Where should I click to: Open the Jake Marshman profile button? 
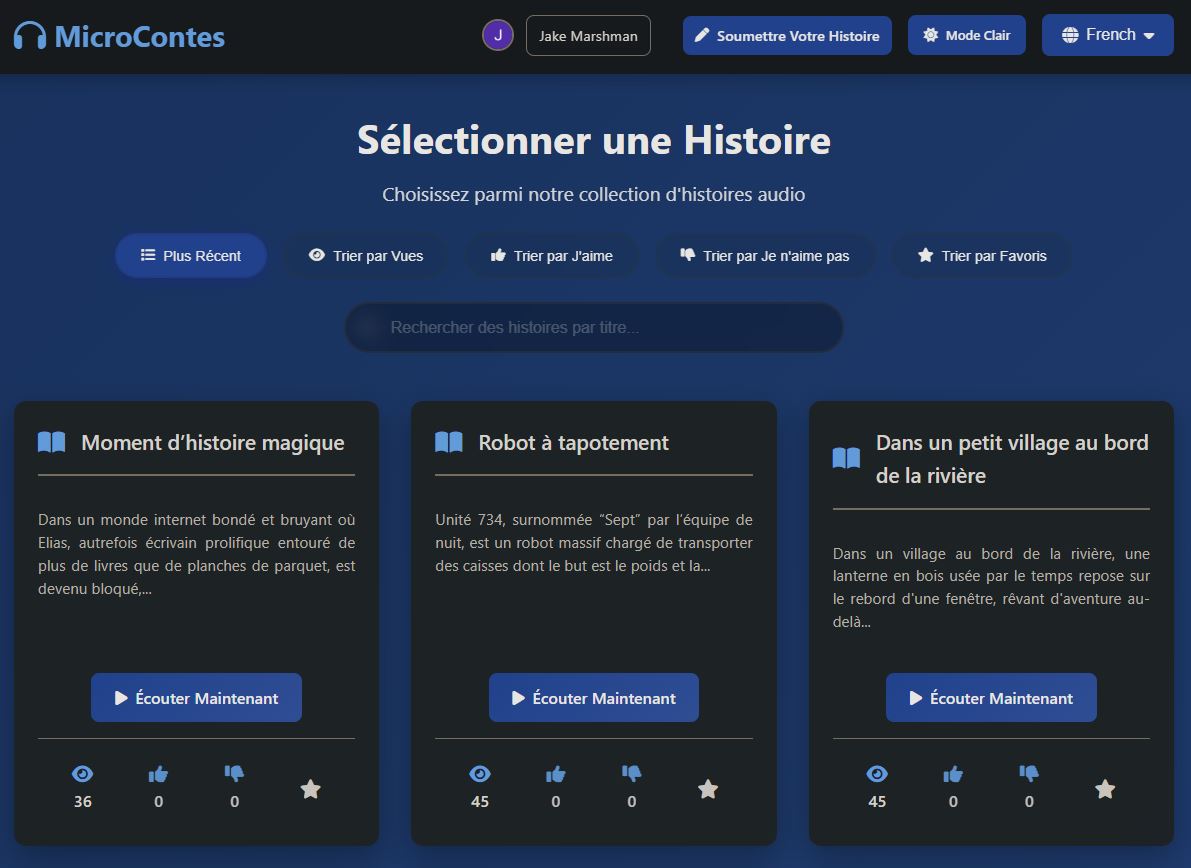pos(588,36)
